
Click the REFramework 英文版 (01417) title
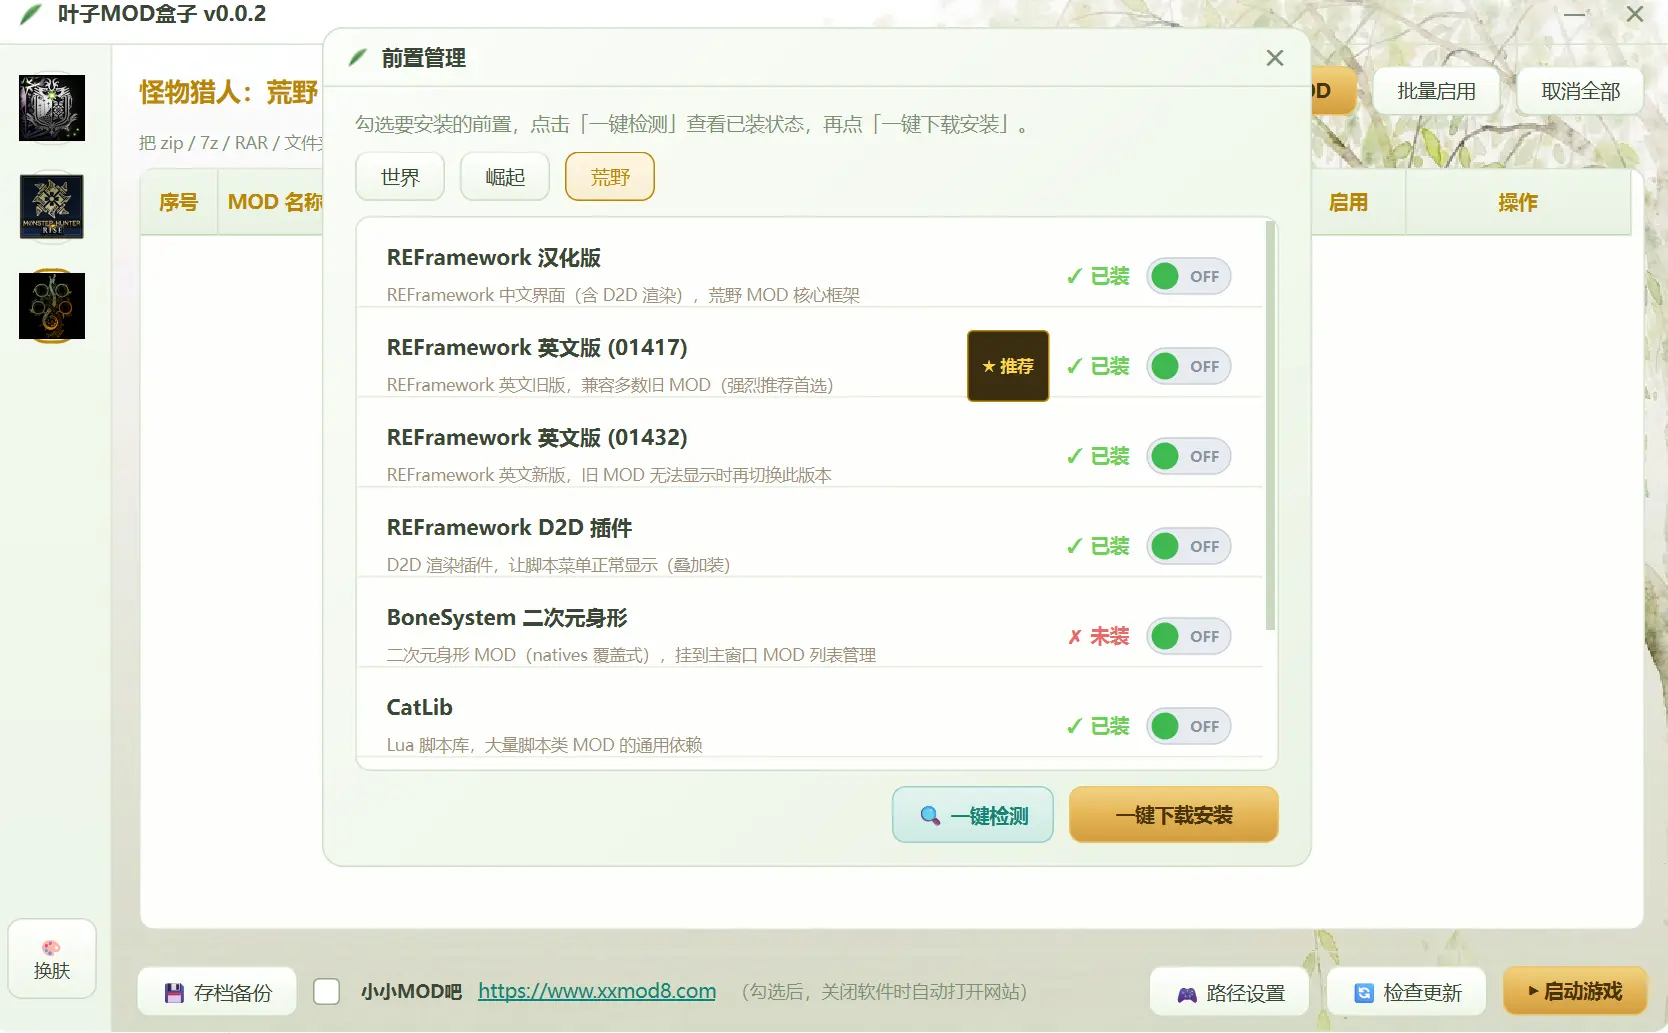point(537,347)
